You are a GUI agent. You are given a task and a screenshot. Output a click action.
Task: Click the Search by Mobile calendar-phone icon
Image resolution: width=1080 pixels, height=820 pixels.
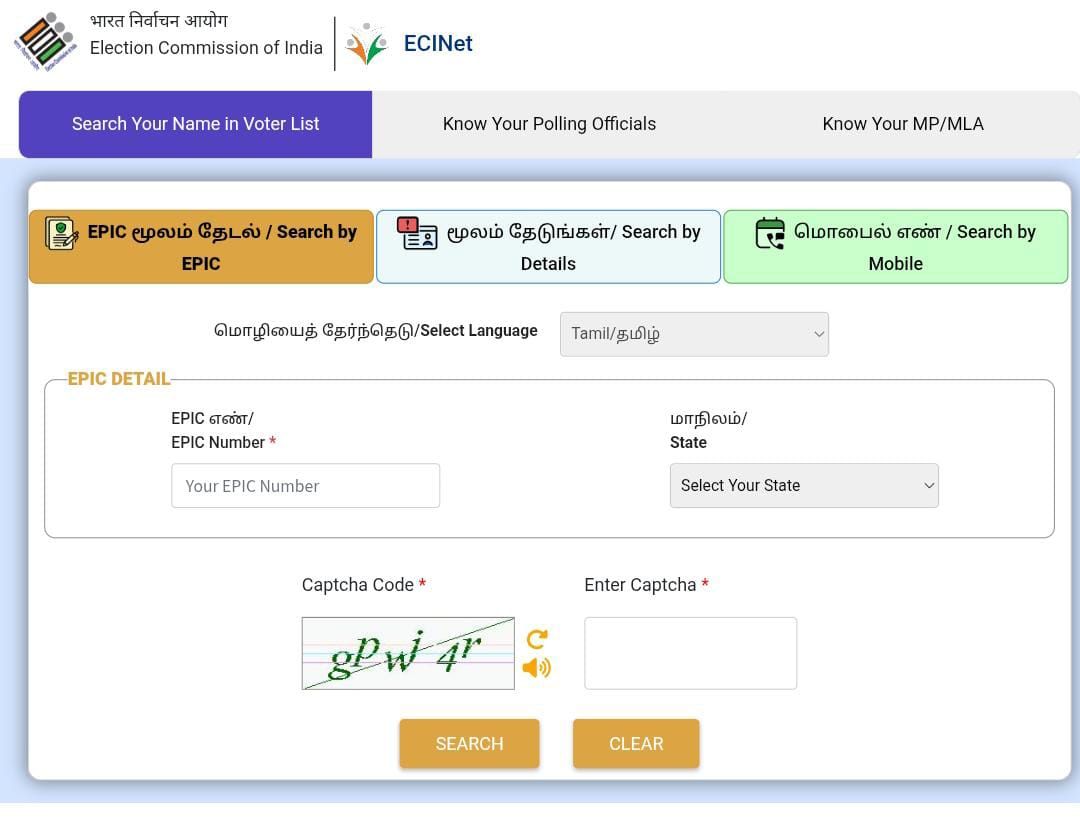770,233
